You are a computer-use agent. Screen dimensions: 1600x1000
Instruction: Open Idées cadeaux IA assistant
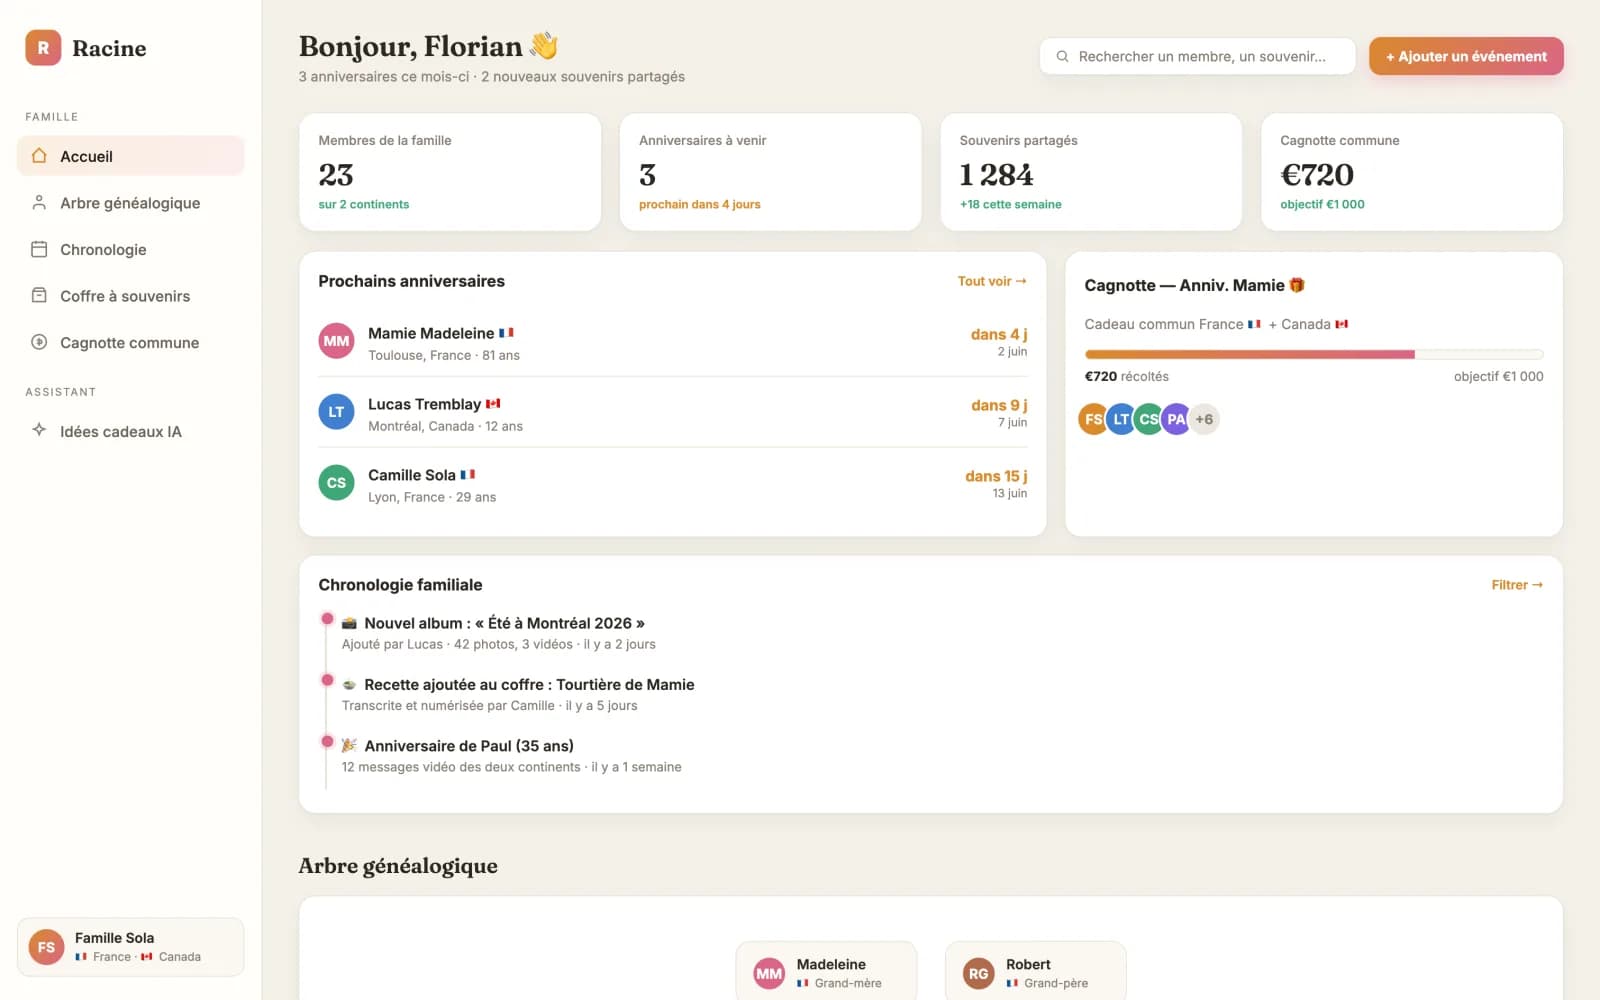tap(130, 431)
